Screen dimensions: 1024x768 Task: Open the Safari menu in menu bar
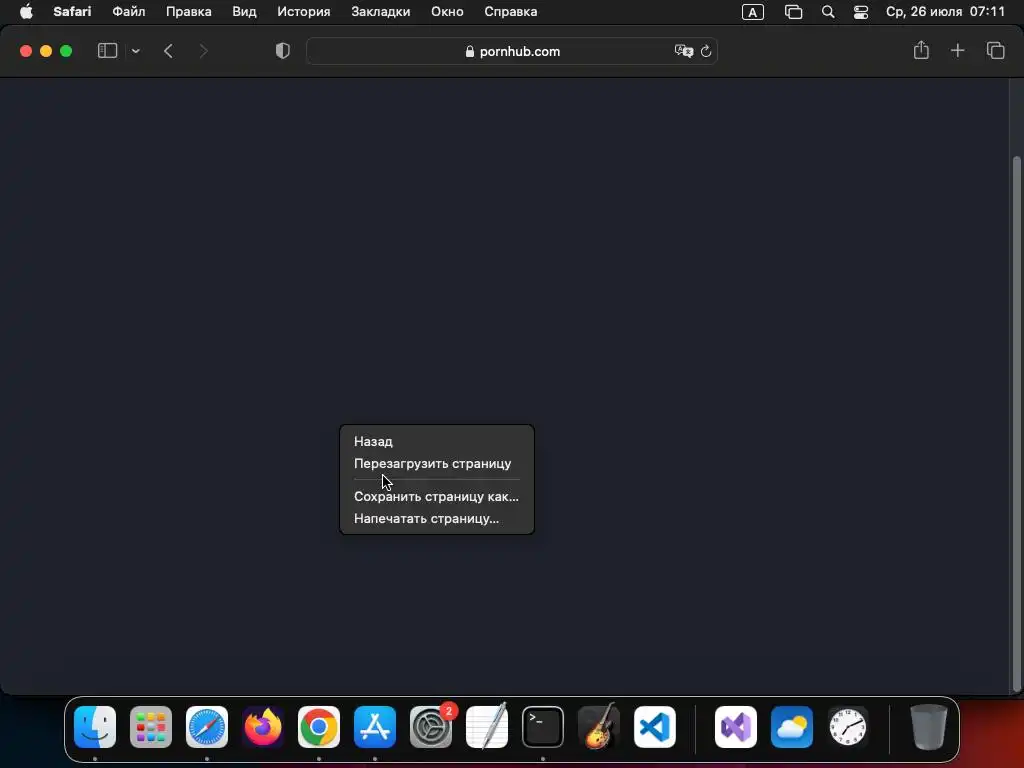(72, 12)
